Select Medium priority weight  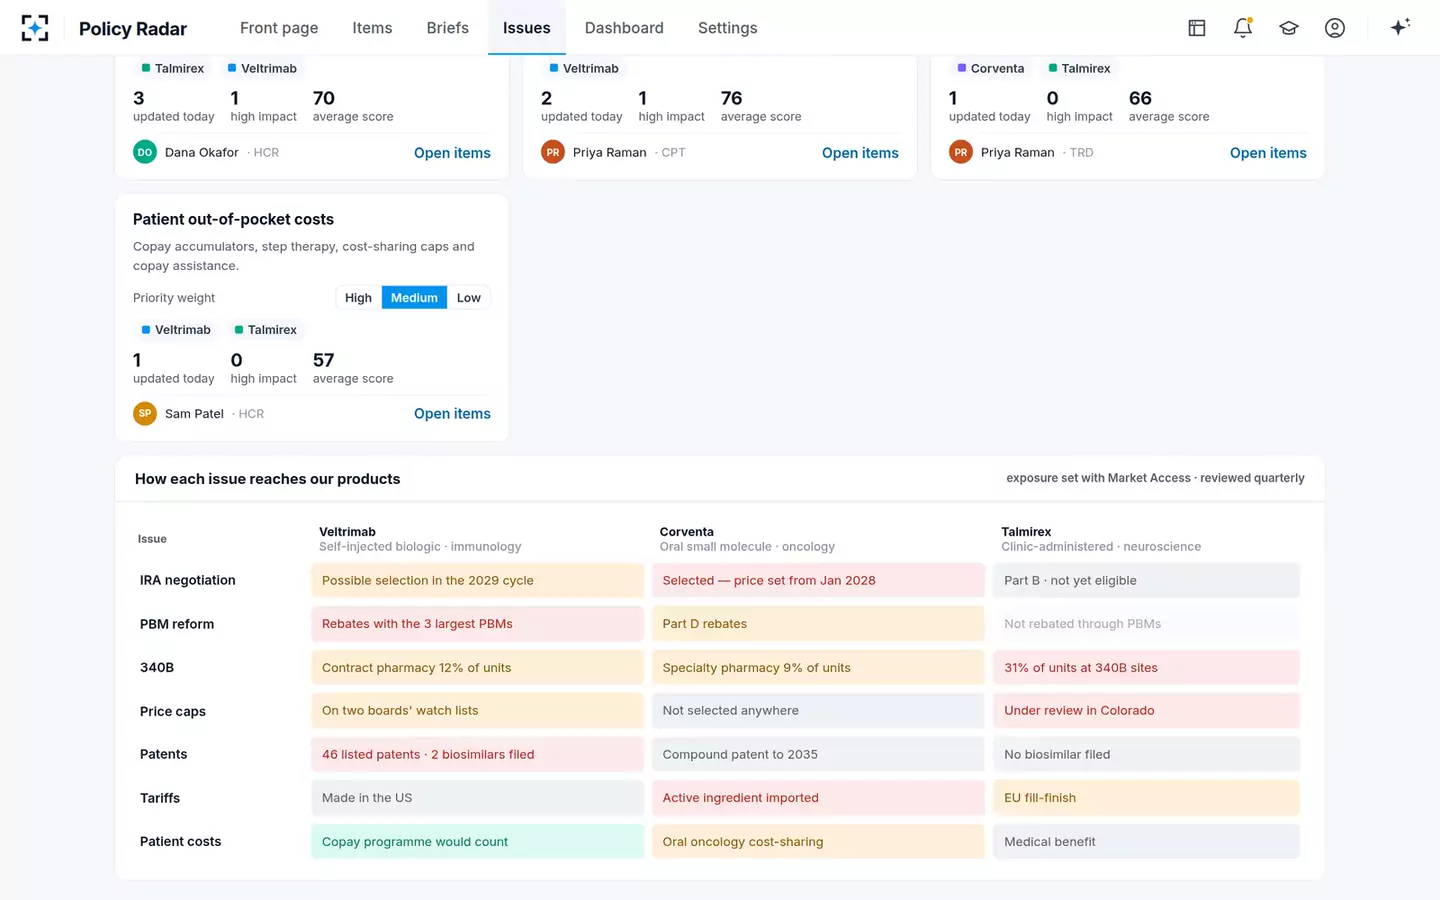[x=414, y=298]
